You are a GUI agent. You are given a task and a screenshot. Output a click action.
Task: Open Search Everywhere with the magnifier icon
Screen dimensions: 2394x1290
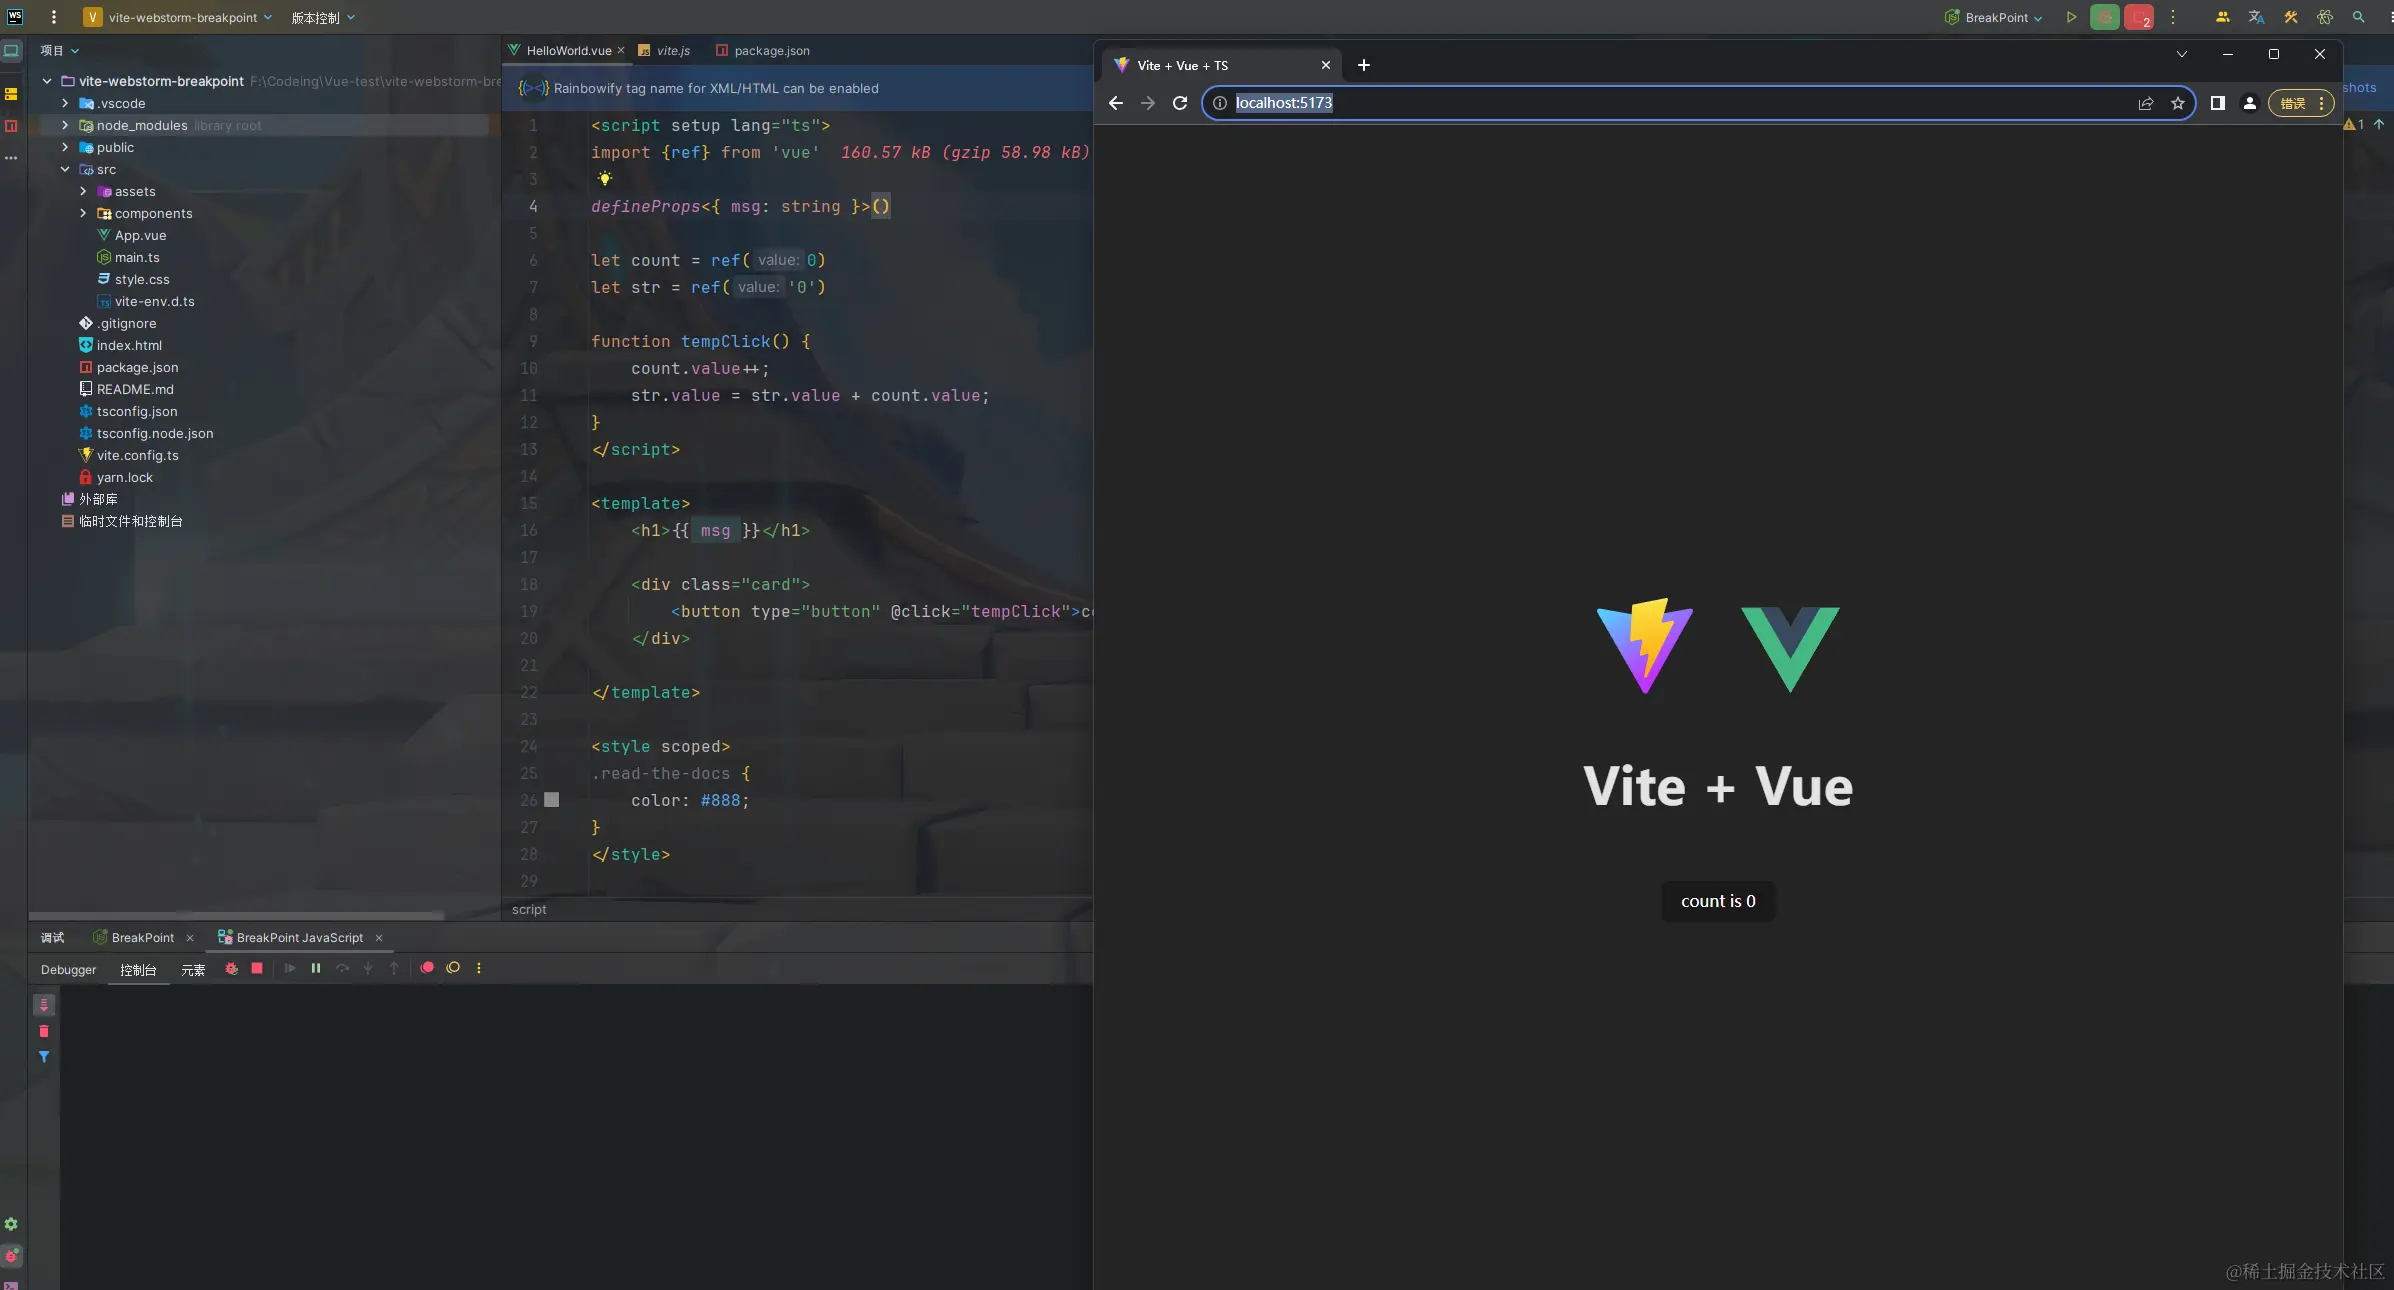tap(2357, 17)
